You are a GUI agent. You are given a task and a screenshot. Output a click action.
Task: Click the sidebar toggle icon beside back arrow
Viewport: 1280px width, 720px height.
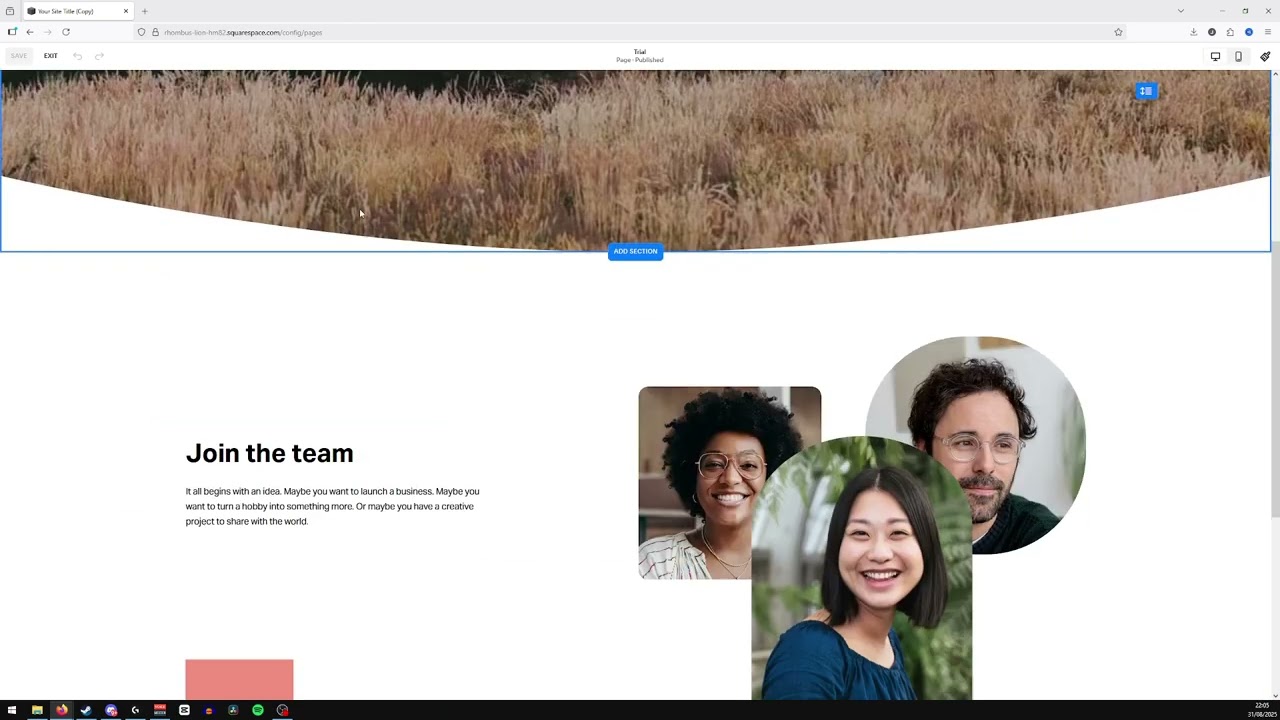pyautogui.click(x=12, y=32)
